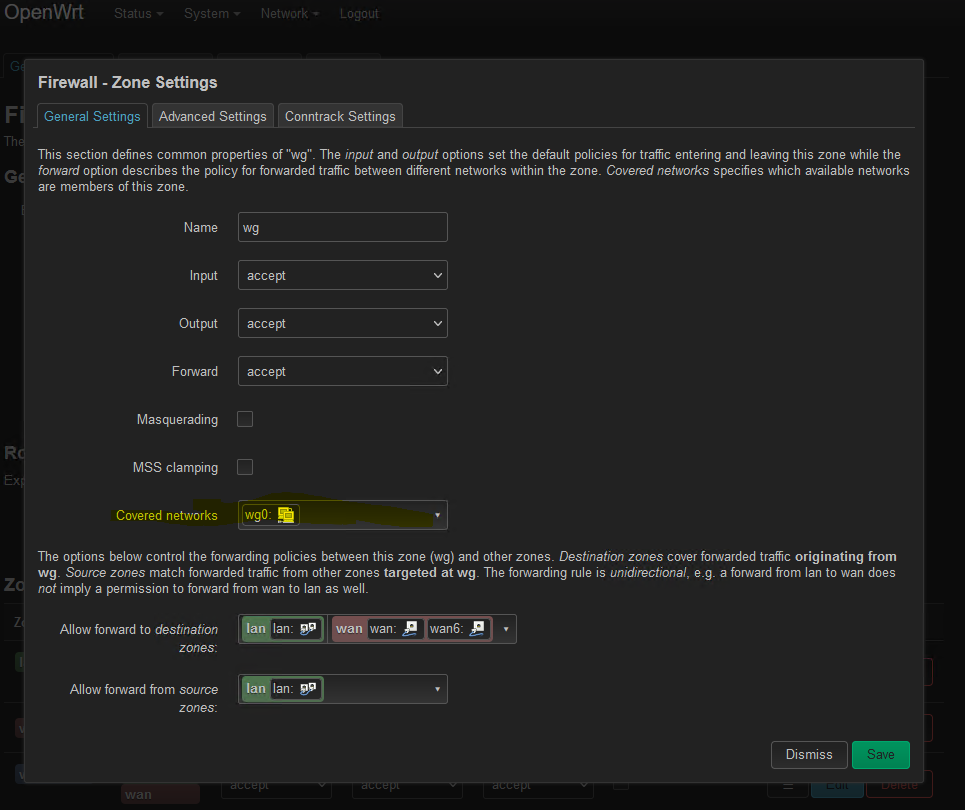Switch to the Conntrack Settings tab
The width and height of the screenshot is (965, 810).
tap(340, 116)
